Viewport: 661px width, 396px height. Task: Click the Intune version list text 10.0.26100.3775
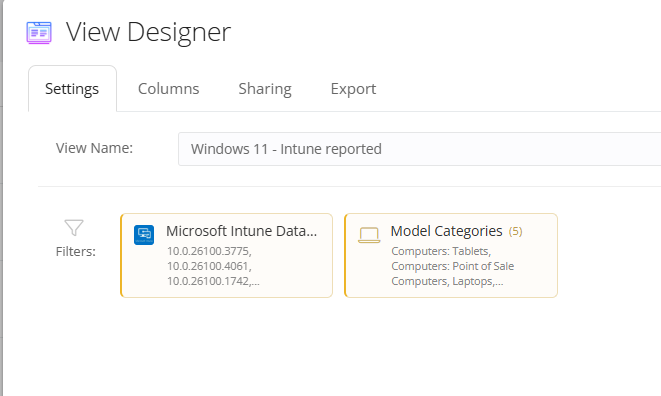(x=209, y=251)
